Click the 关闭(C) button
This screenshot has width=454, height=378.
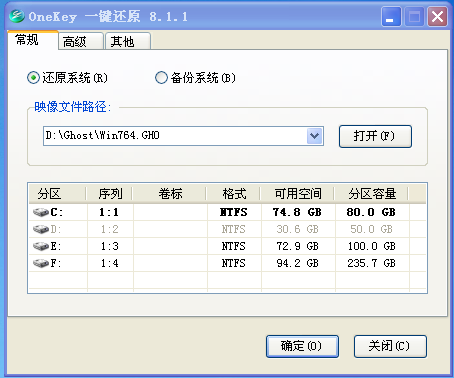(x=390, y=346)
